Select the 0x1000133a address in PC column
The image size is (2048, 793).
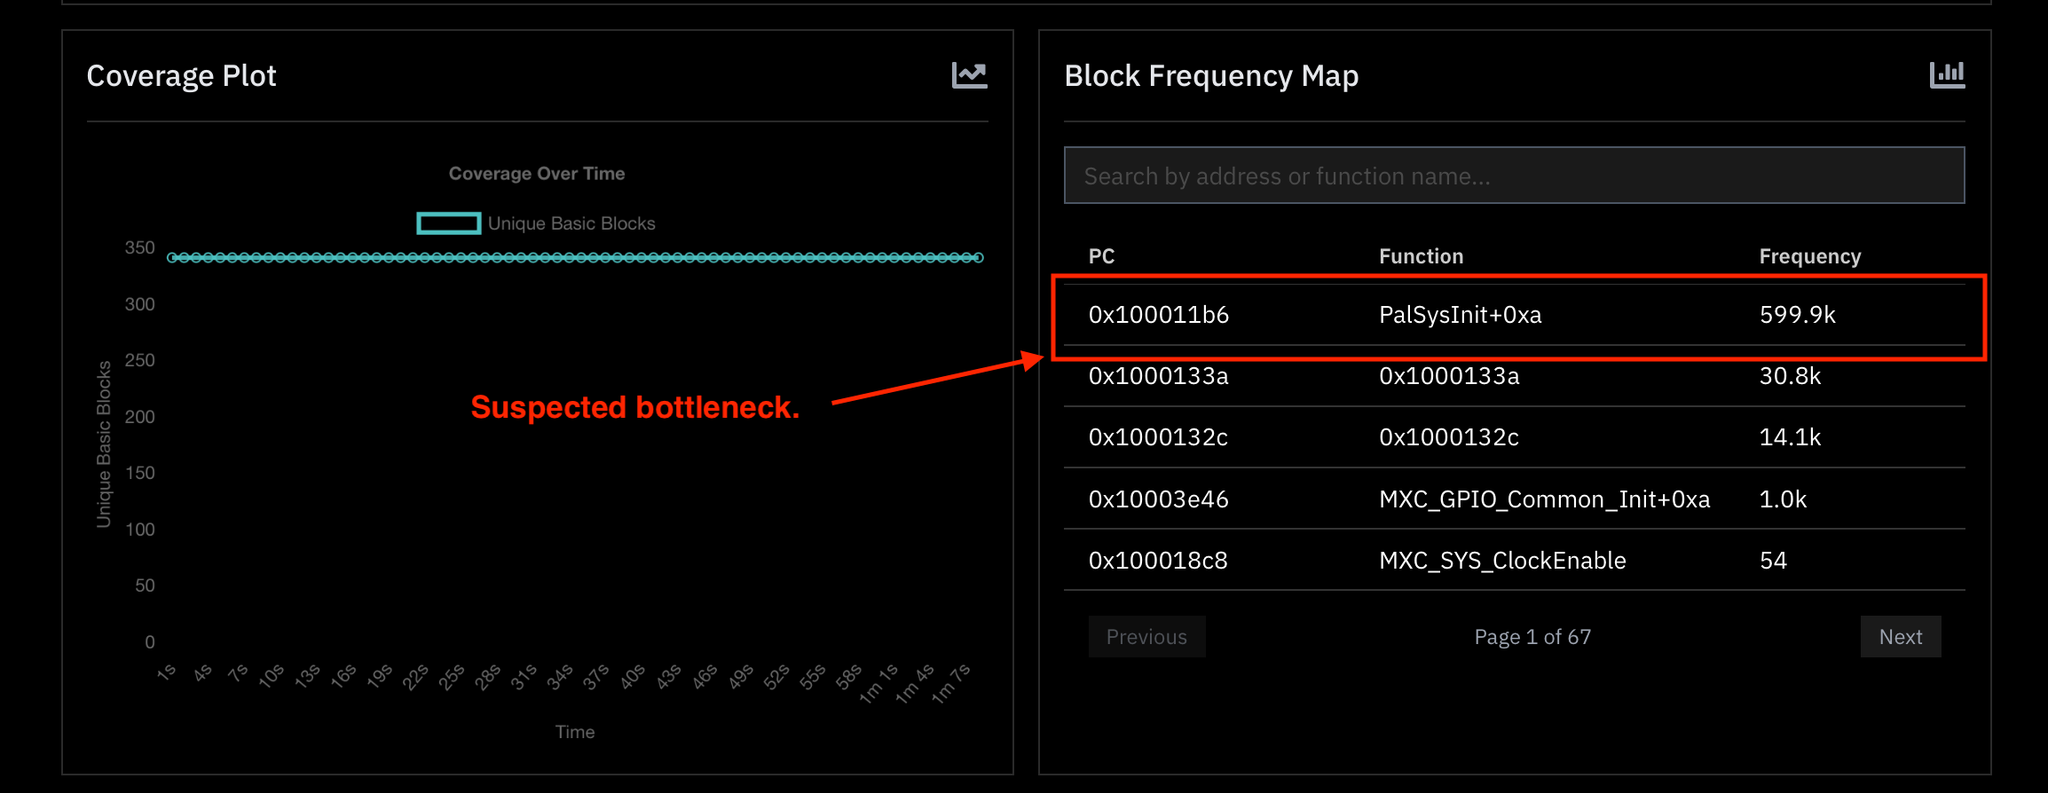click(1158, 376)
